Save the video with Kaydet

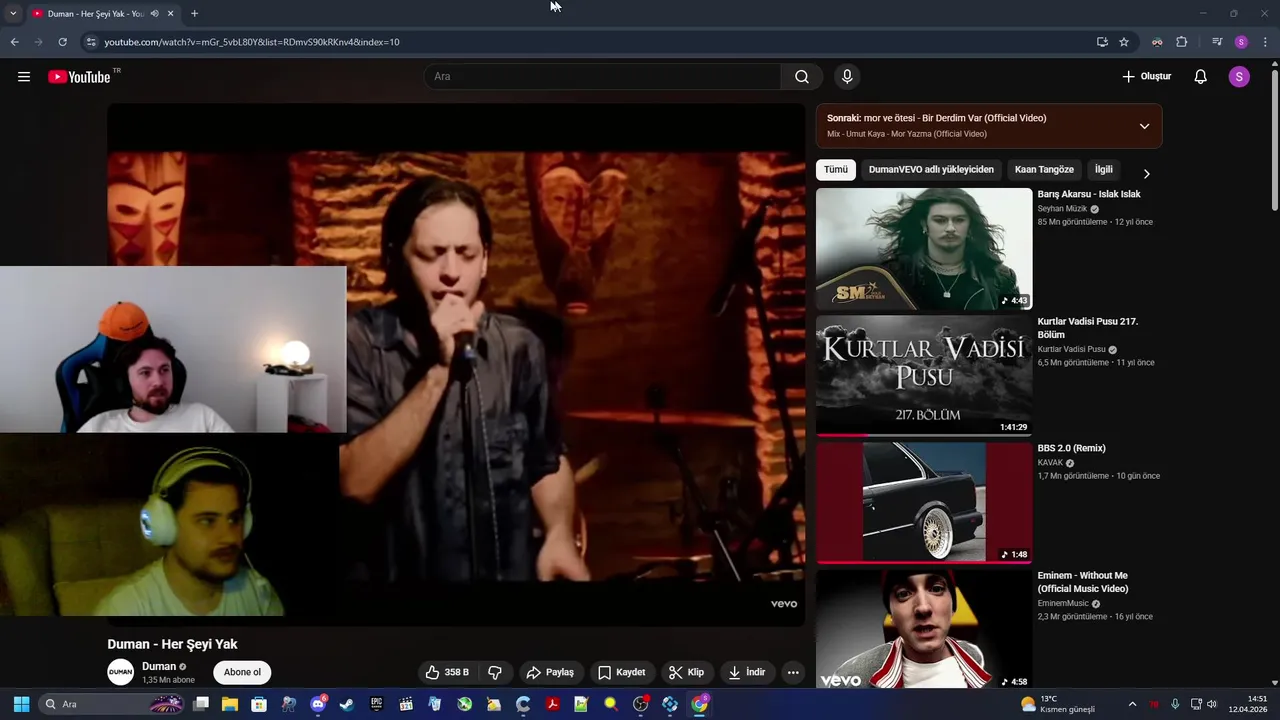point(622,672)
